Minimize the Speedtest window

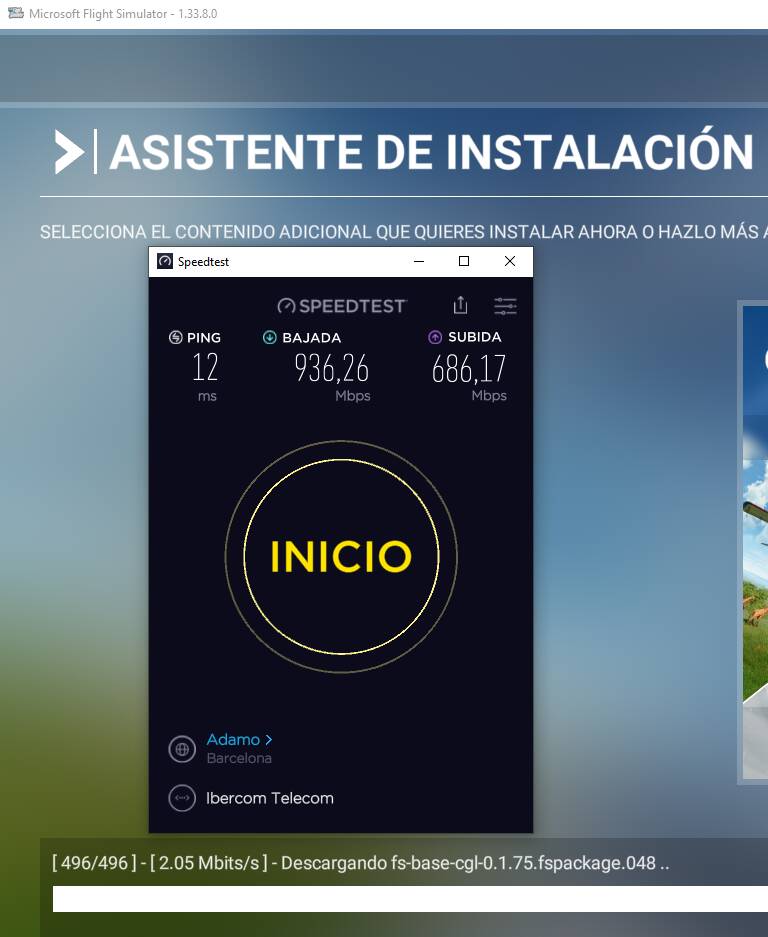419,261
